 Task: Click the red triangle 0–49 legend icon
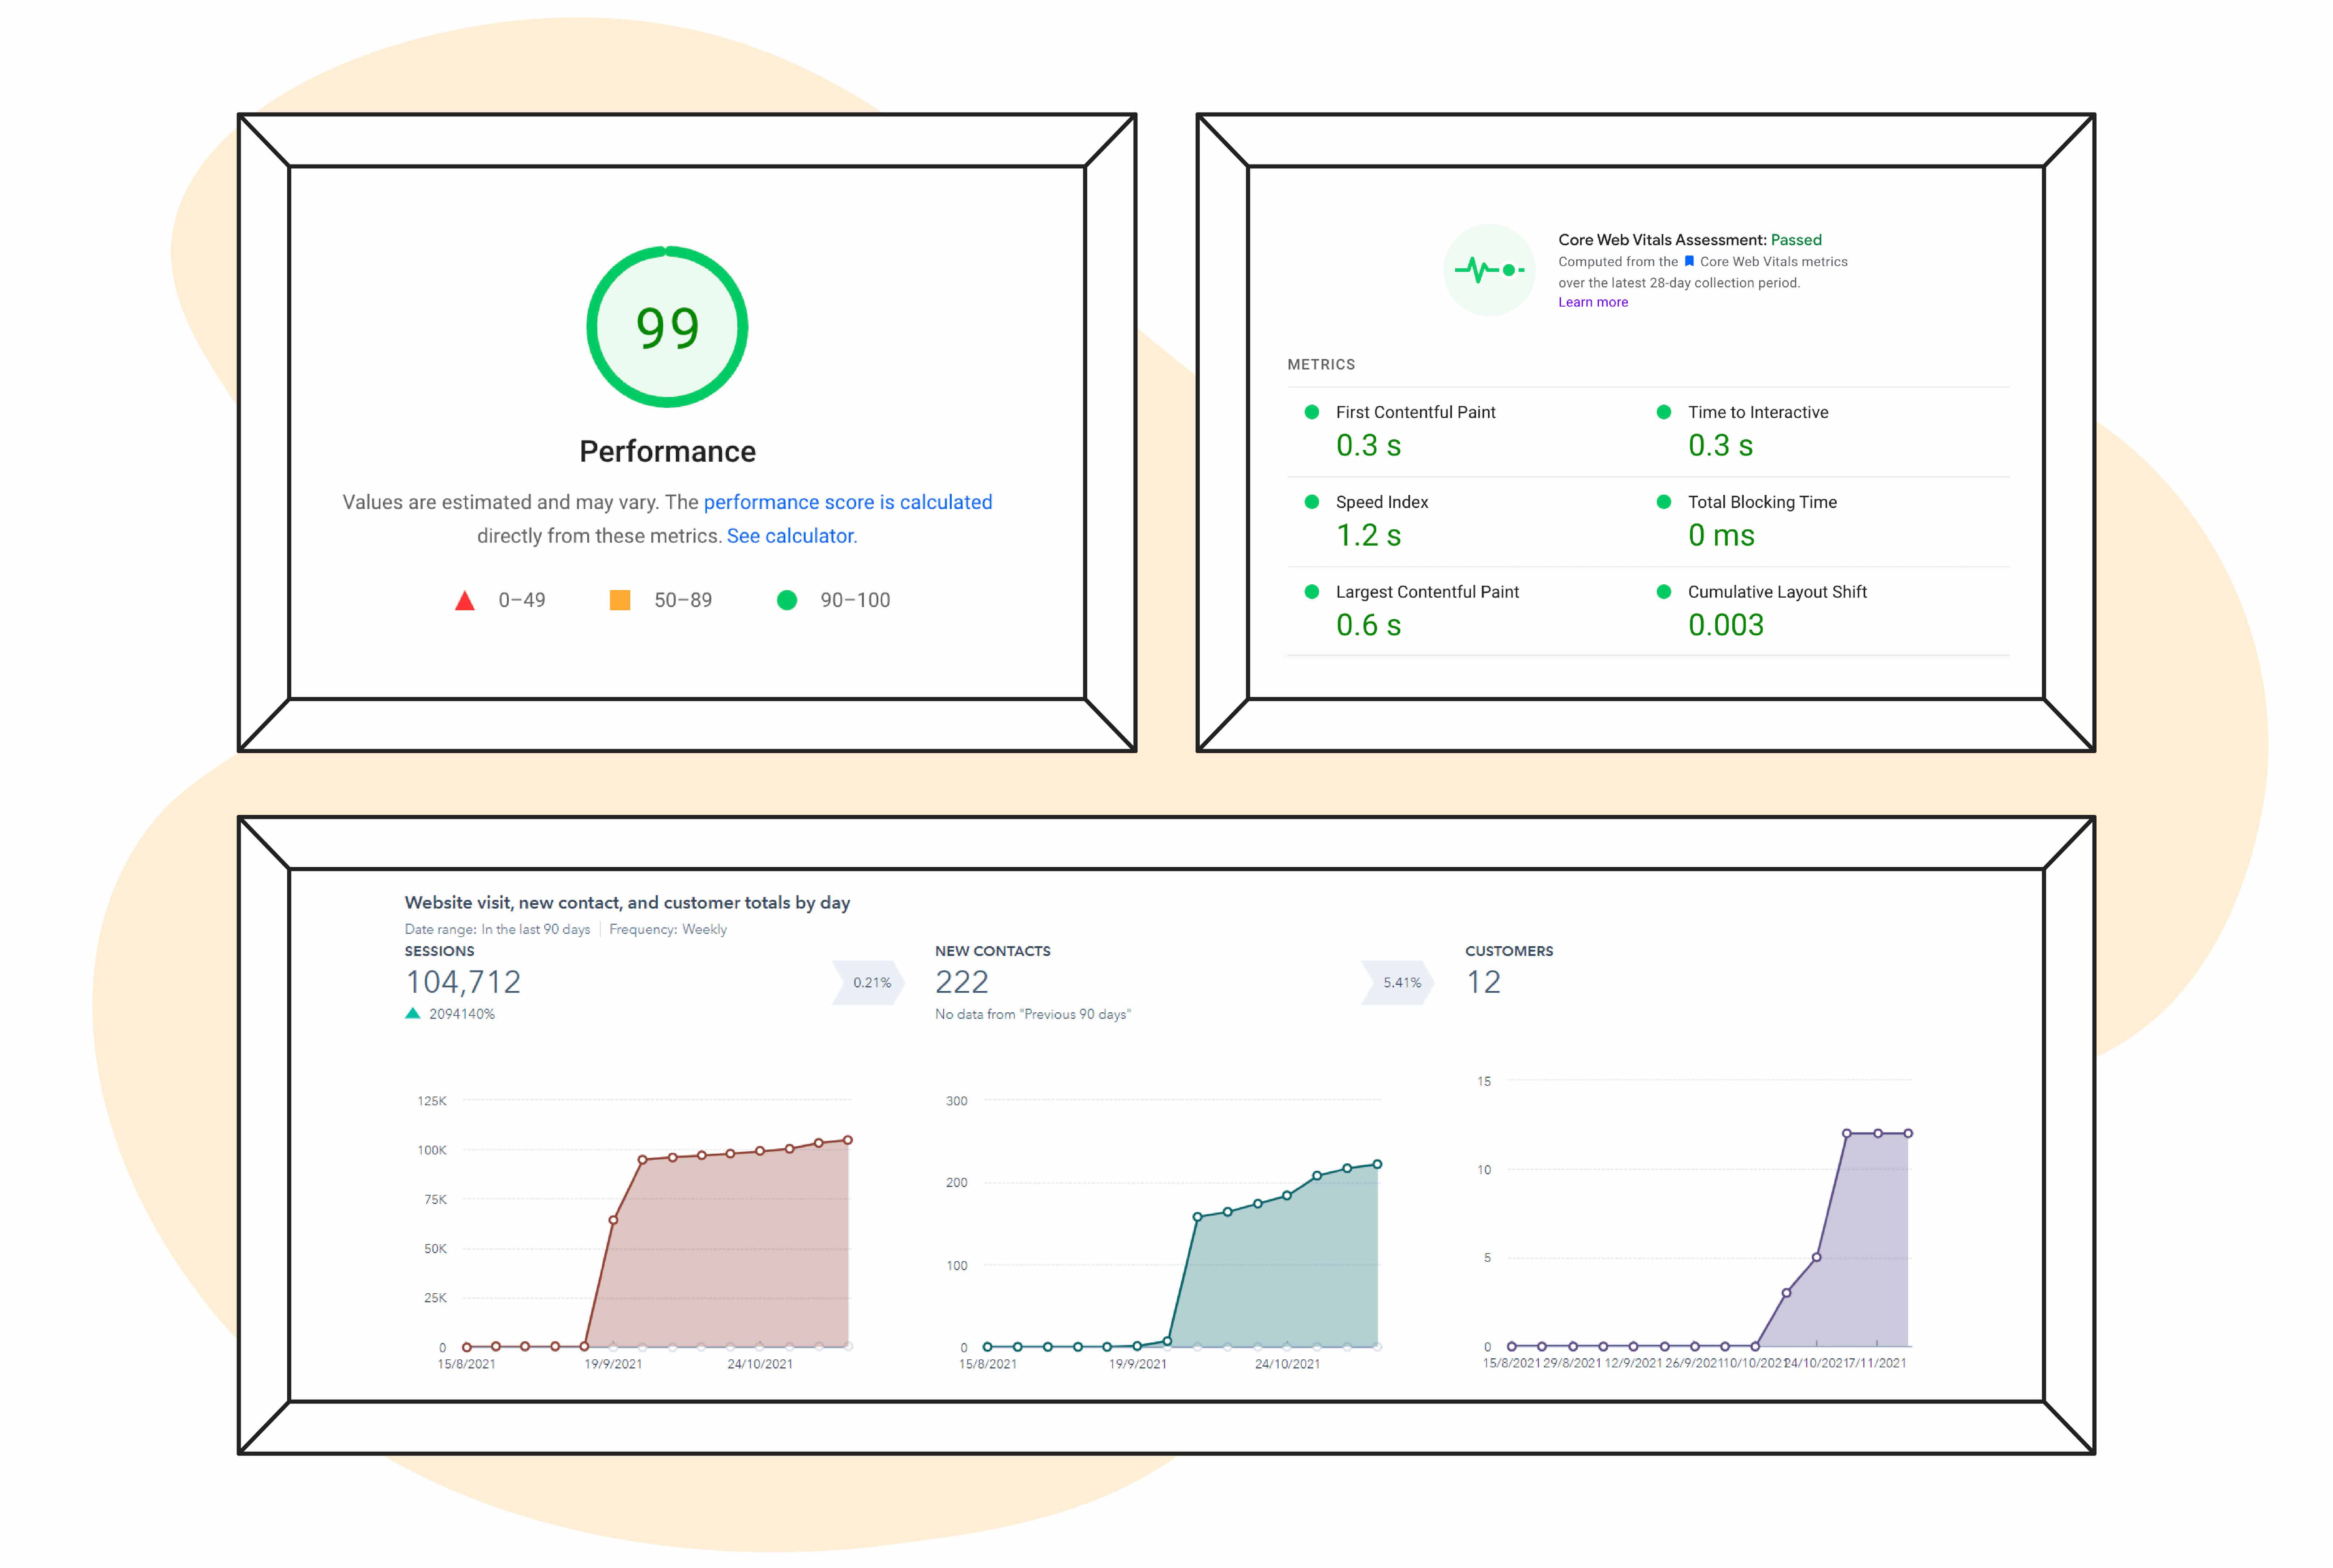click(465, 600)
